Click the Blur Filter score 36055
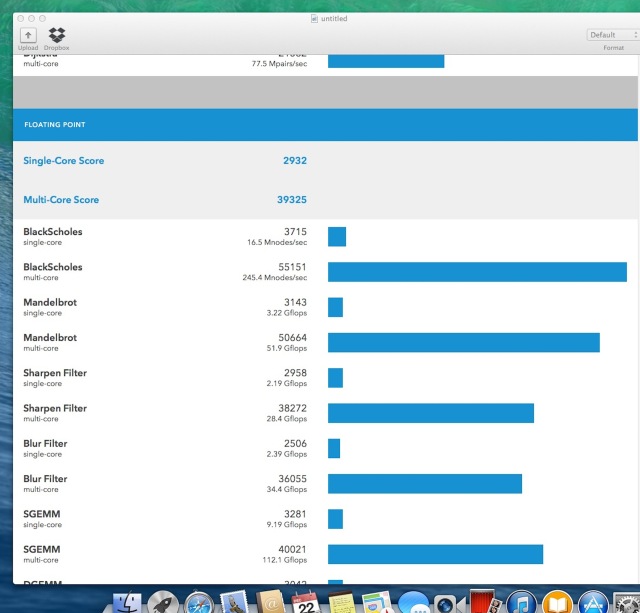 [x=292, y=479]
